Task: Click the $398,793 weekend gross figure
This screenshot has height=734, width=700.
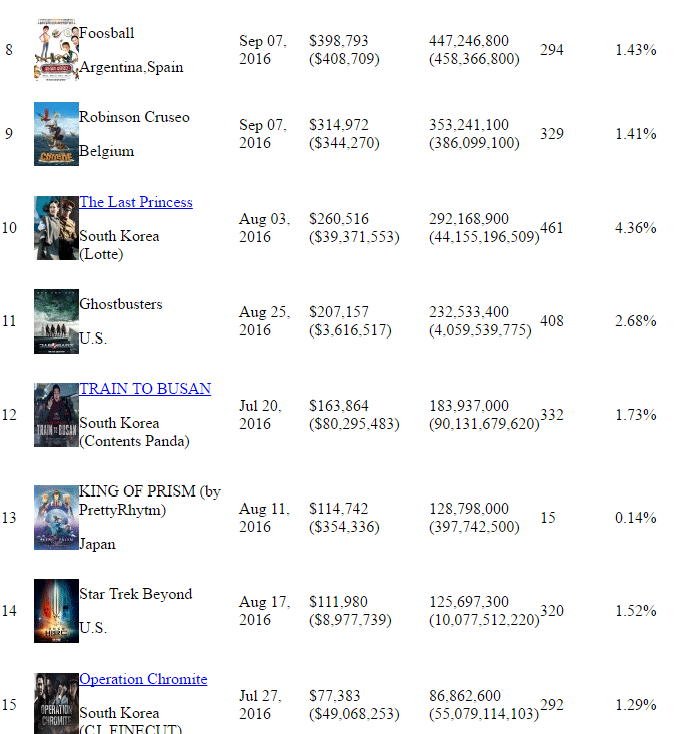Action: (339, 41)
